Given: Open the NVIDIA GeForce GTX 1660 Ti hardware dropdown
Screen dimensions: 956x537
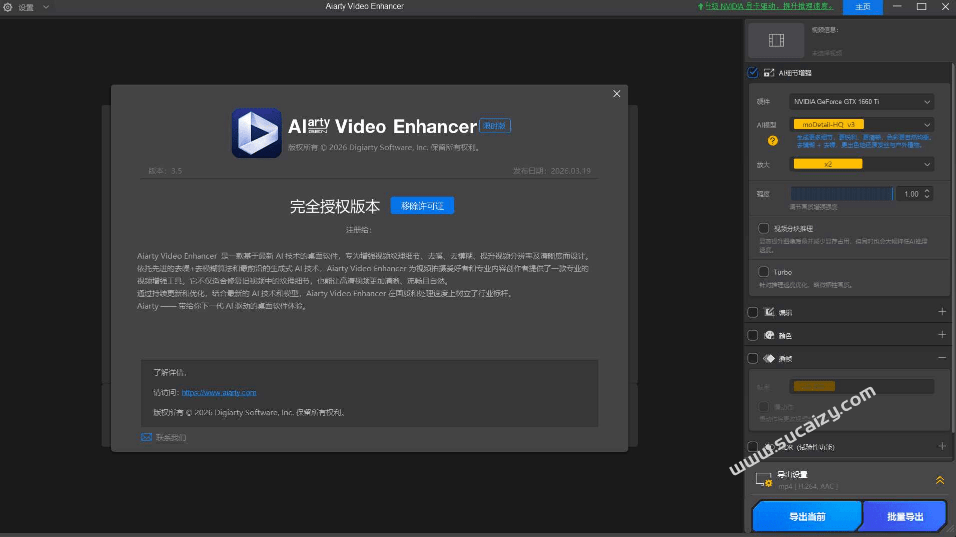Looking at the screenshot, I should (861, 102).
